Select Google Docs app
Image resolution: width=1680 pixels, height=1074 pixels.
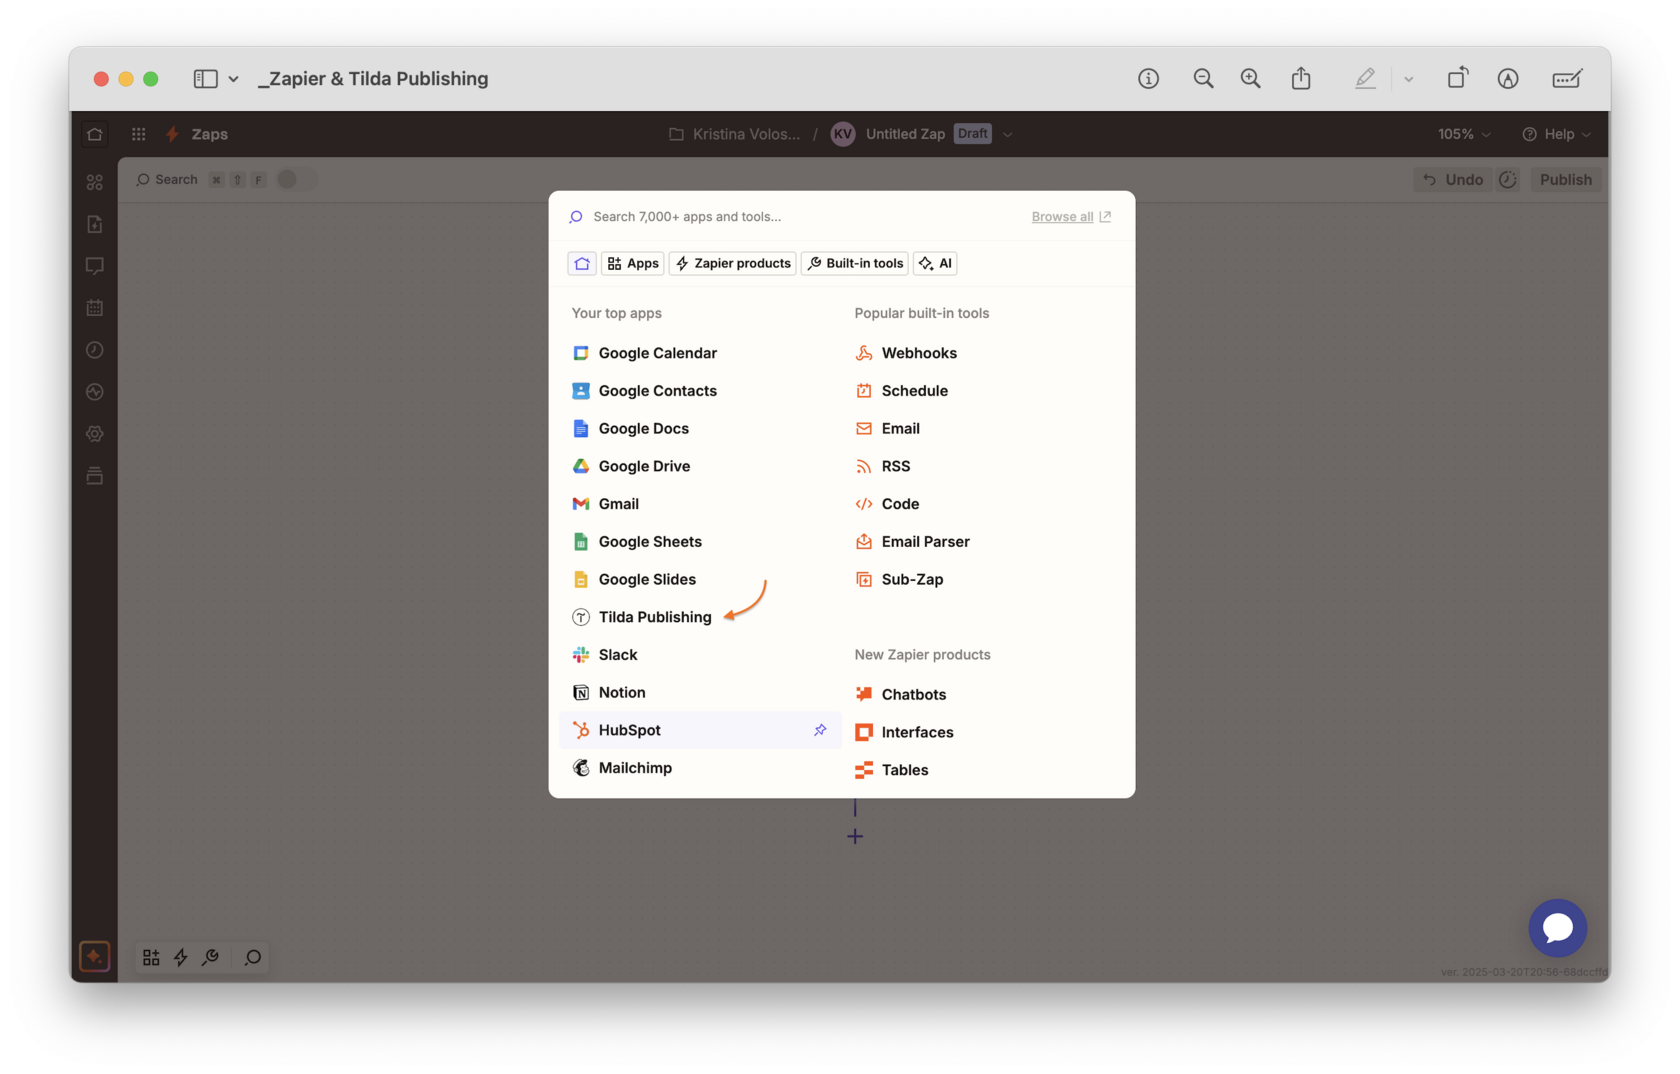pos(700,429)
